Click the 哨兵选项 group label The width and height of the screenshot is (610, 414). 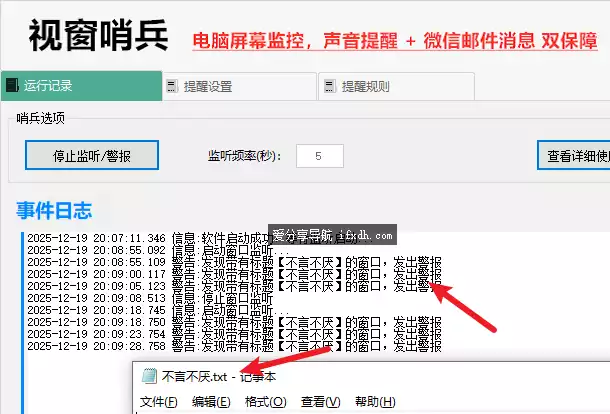click(x=40, y=118)
